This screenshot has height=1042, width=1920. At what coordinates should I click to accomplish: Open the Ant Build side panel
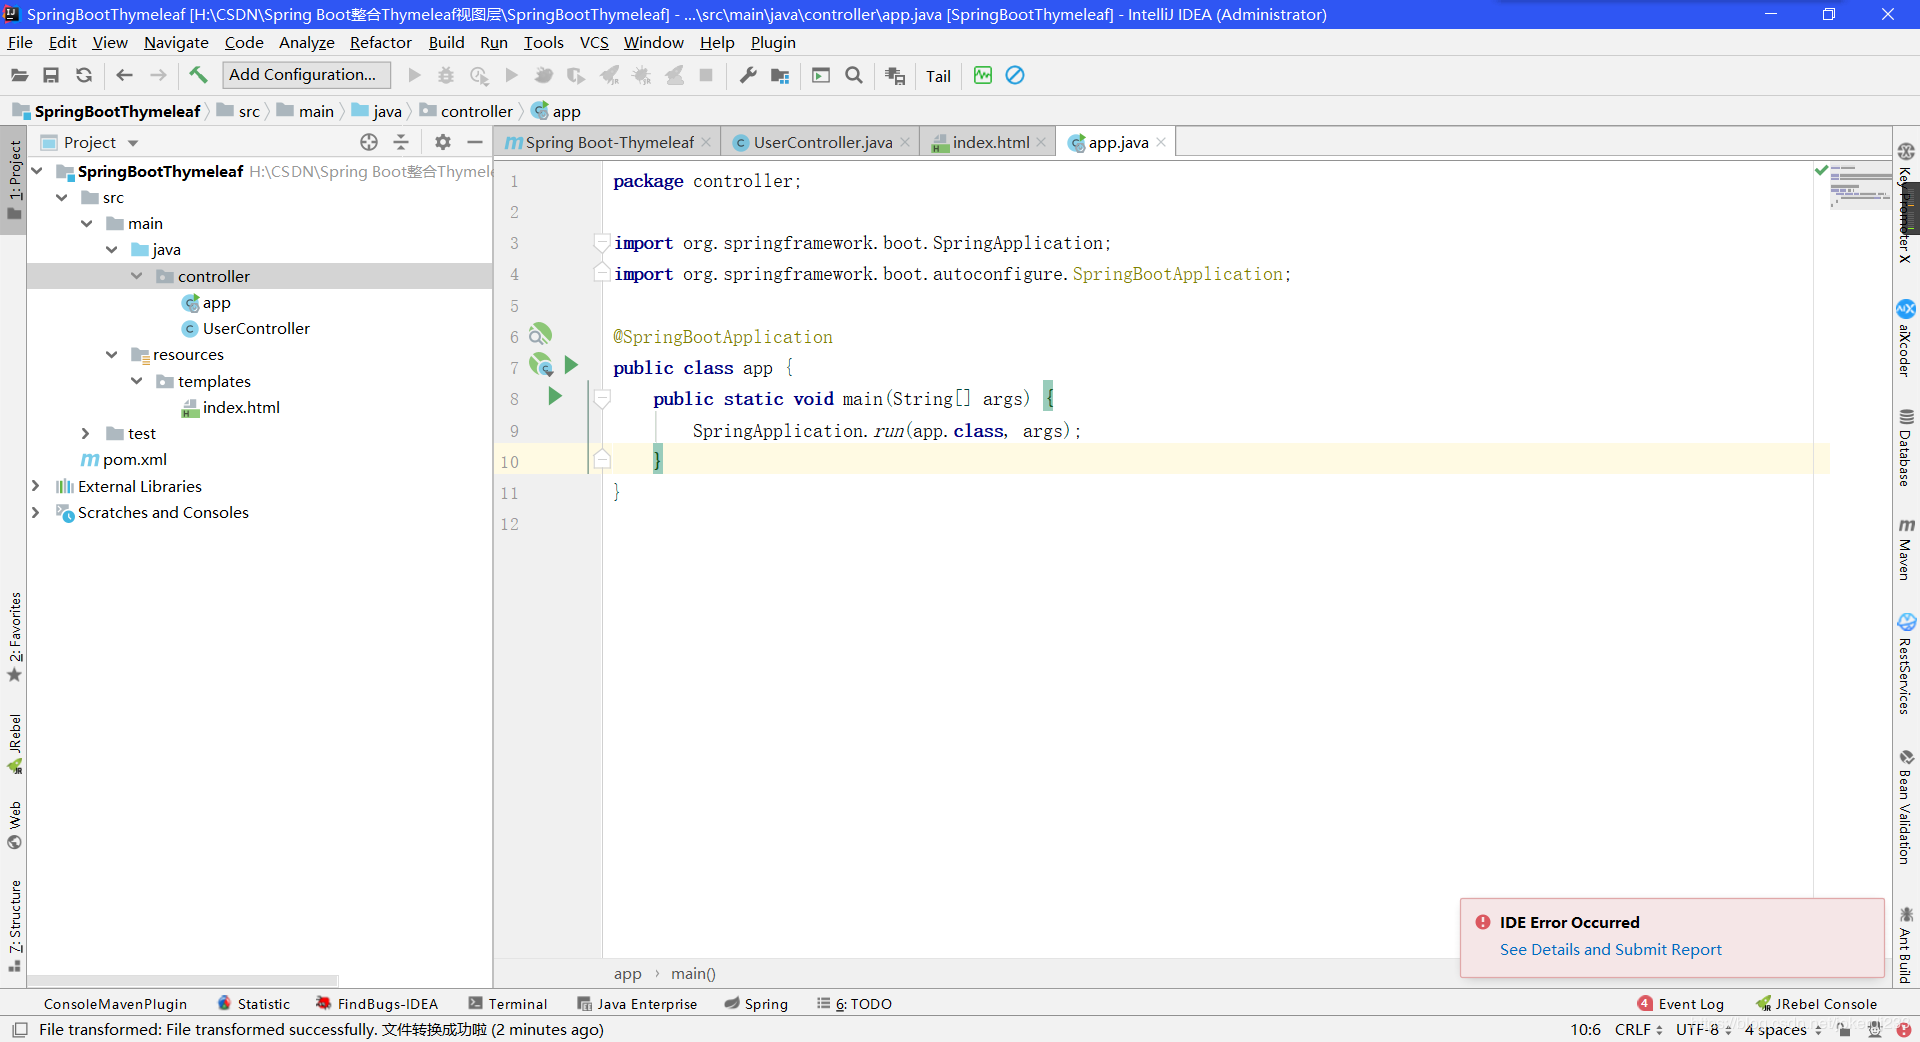1906,945
